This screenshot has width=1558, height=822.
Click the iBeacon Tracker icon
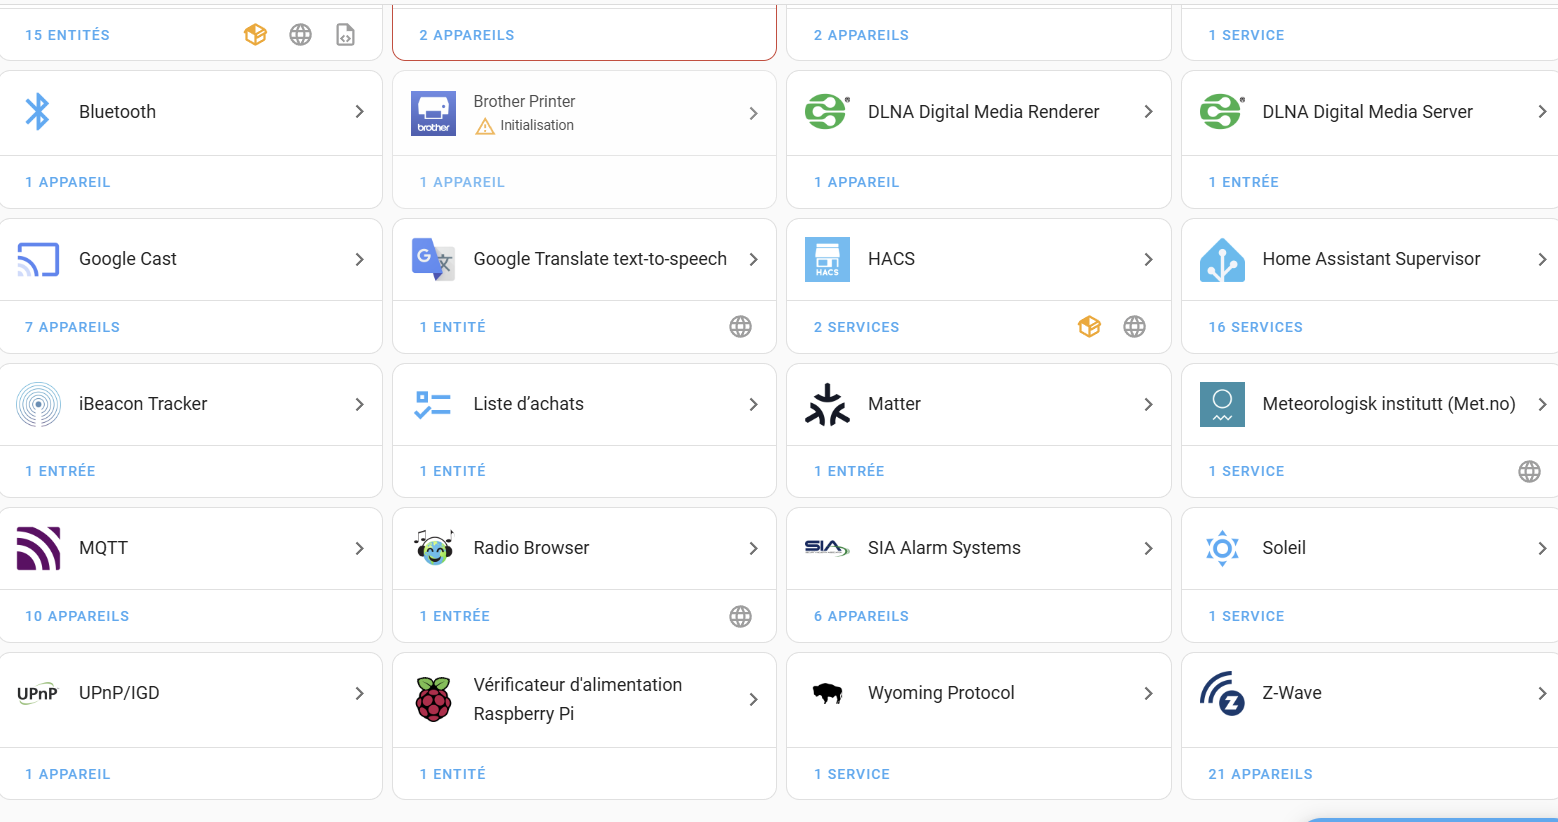point(38,404)
